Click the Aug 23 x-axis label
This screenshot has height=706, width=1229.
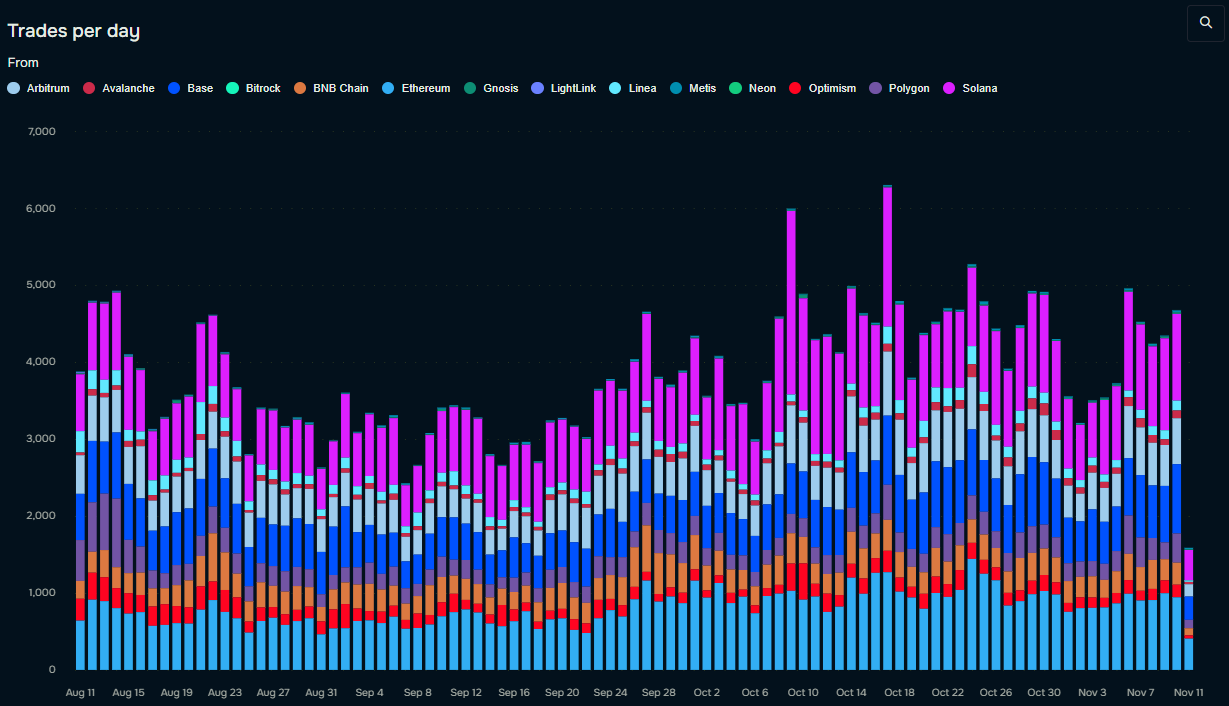pyautogui.click(x=225, y=692)
